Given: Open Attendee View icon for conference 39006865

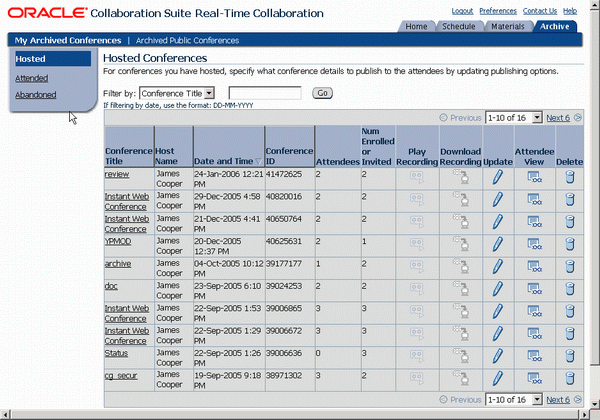Looking at the screenshot, I should click(535, 311).
